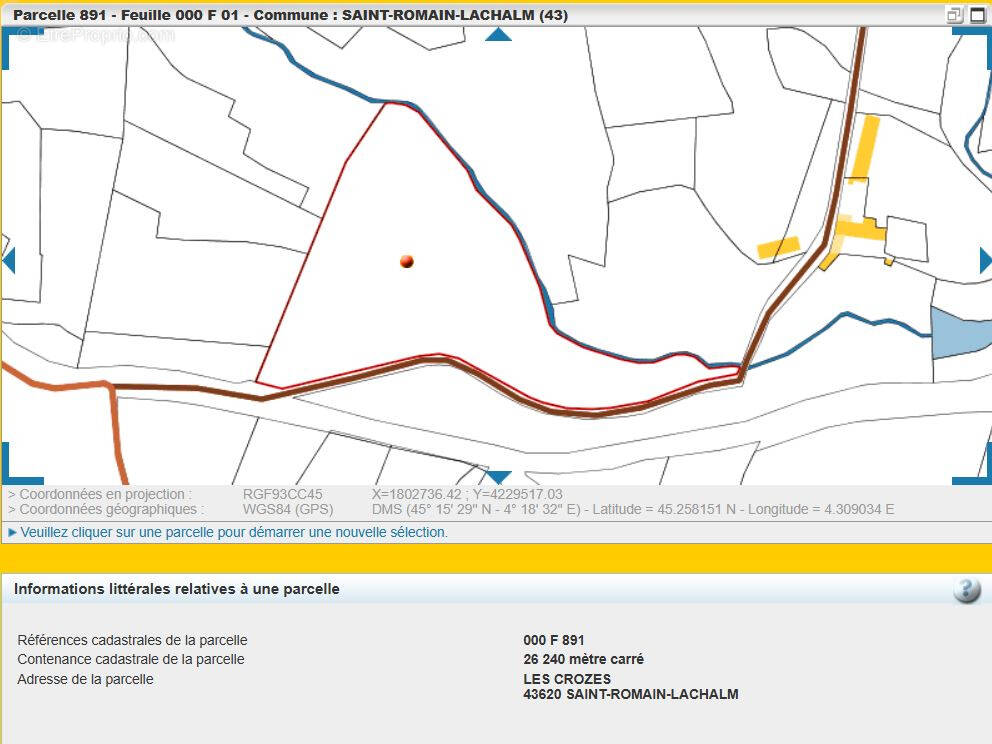
Task: Pan the map north with top arrow
Action: (x=498, y=35)
